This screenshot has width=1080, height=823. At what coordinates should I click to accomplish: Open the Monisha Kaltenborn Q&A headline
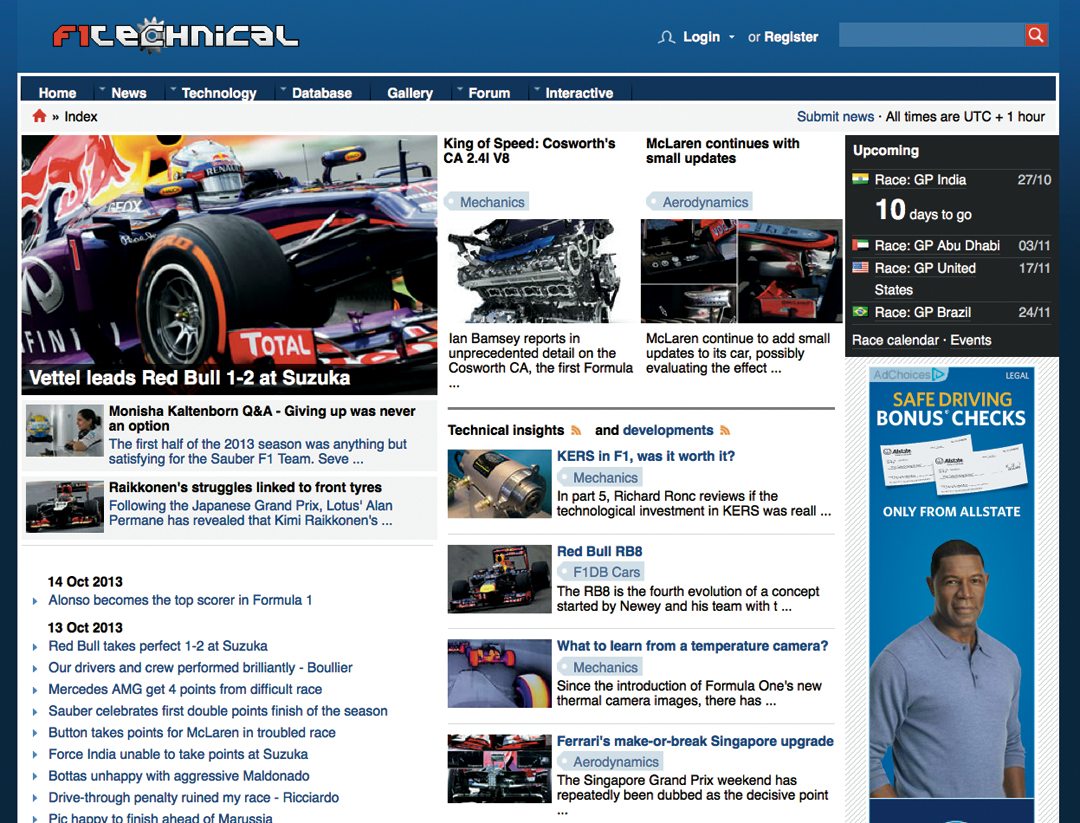pyautogui.click(x=262, y=418)
